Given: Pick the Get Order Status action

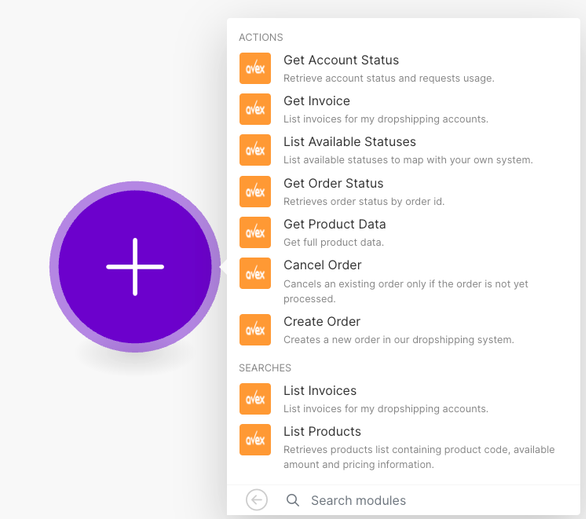Looking at the screenshot, I should pos(404,192).
